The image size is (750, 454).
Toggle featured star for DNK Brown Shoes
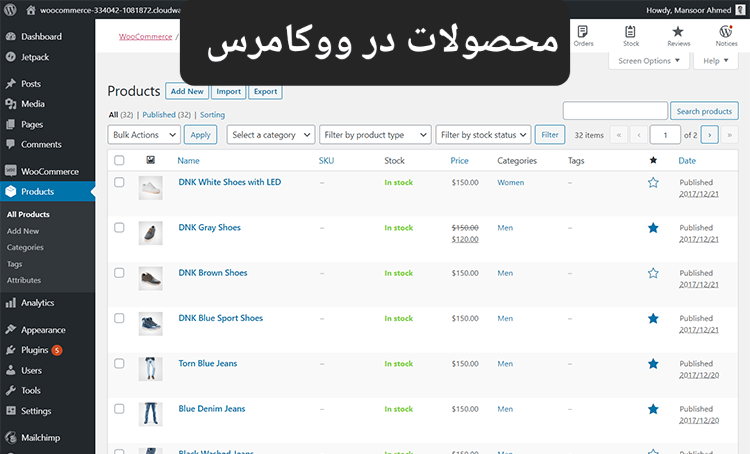click(x=653, y=273)
